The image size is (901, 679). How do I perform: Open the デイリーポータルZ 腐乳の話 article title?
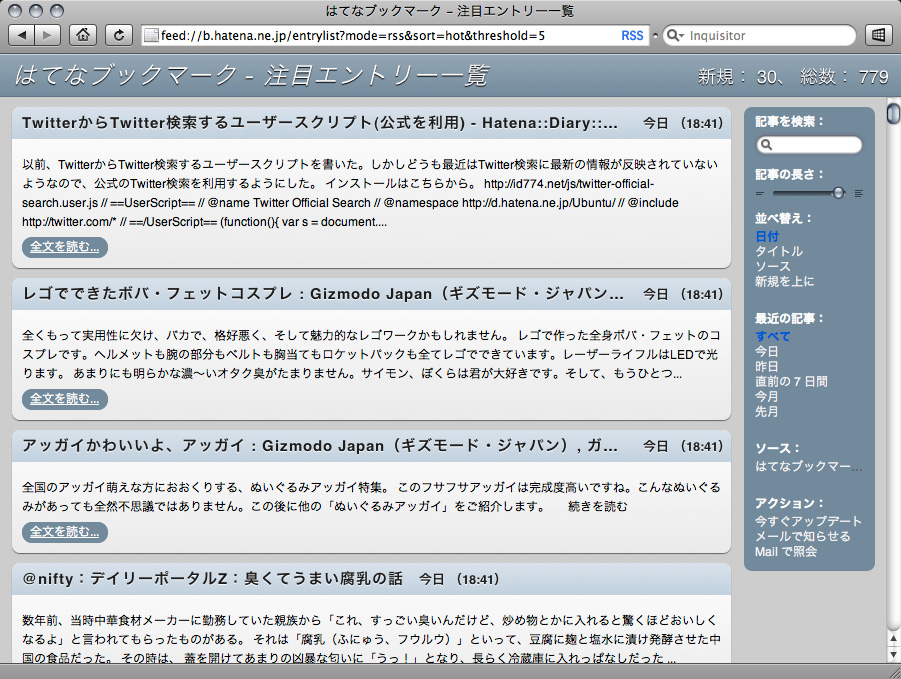[212, 578]
